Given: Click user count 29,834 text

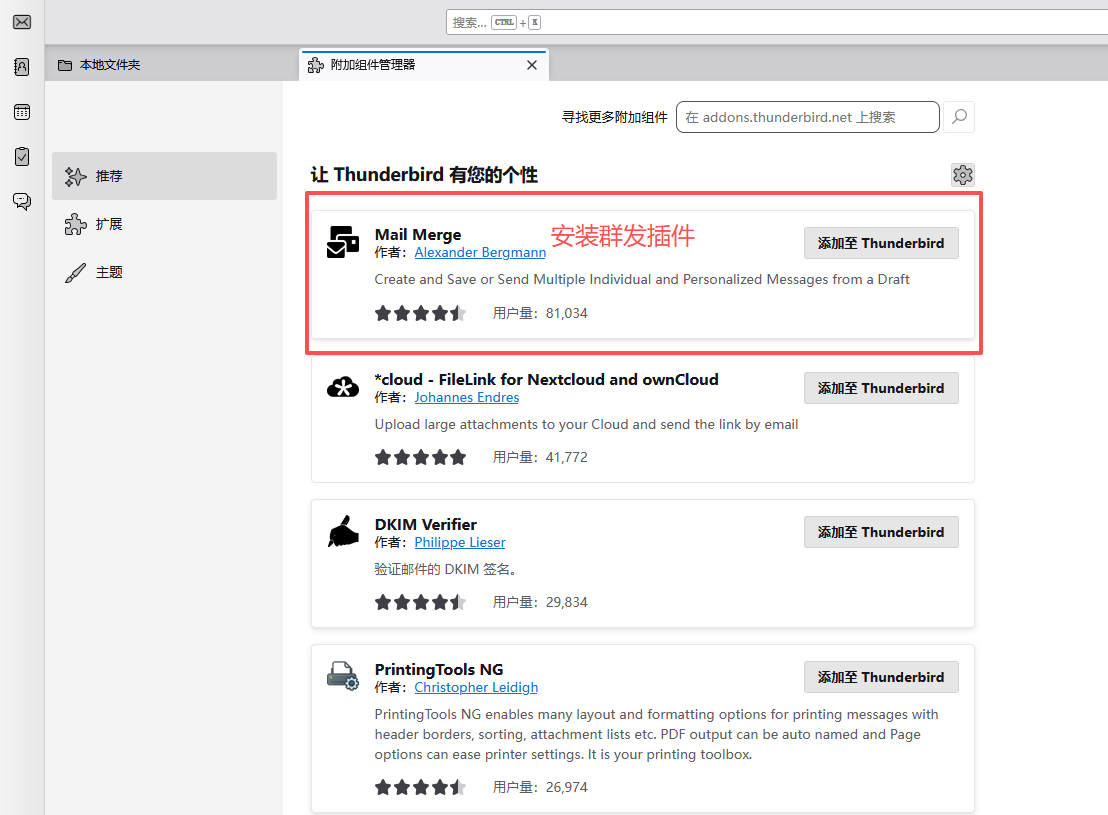Looking at the screenshot, I should point(567,602).
